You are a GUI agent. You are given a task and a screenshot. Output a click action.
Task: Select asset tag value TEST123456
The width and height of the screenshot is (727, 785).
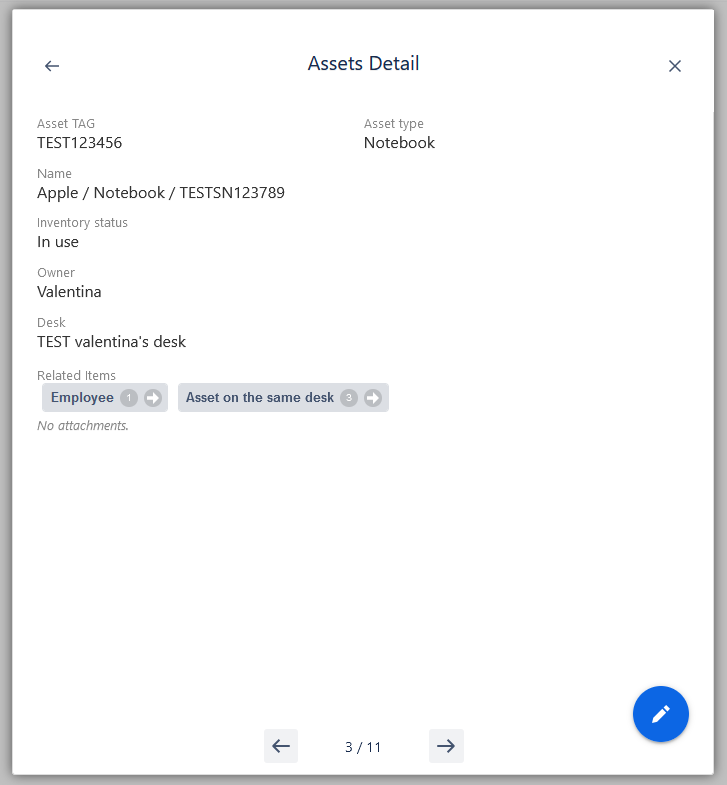click(x=80, y=143)
